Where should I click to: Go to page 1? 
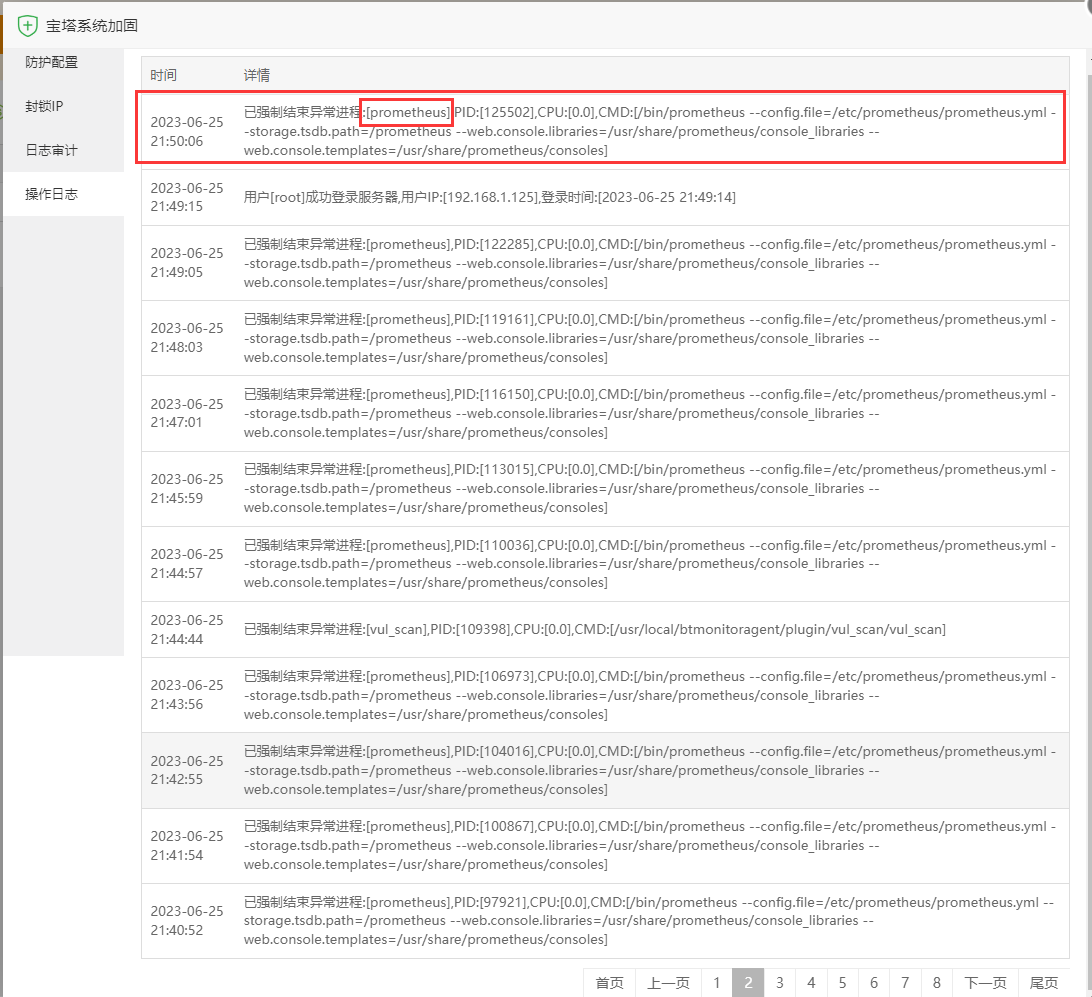tap(716, 983)
